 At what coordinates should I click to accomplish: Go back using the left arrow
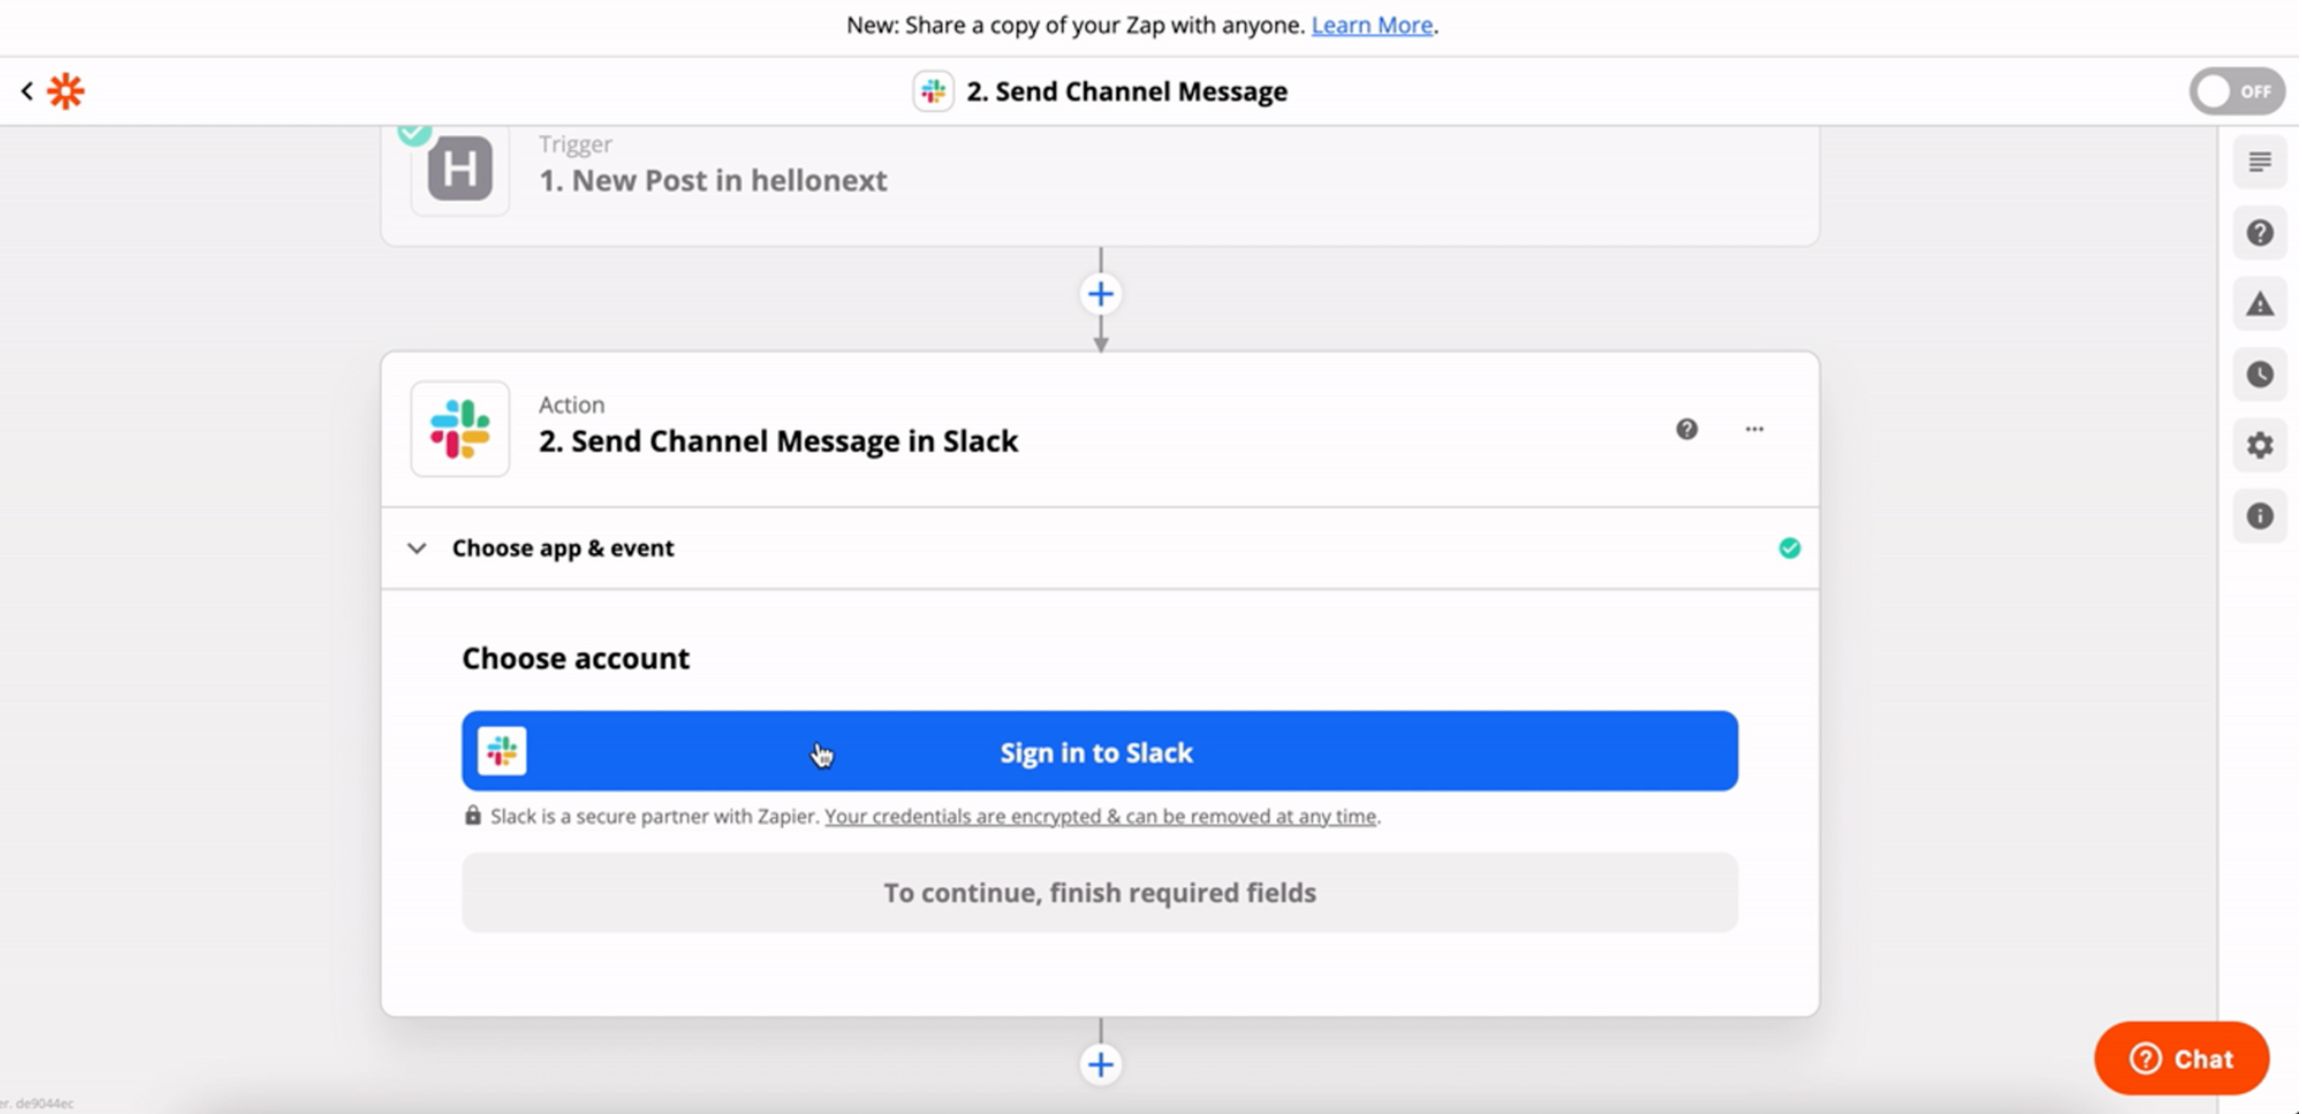point(27,91)
